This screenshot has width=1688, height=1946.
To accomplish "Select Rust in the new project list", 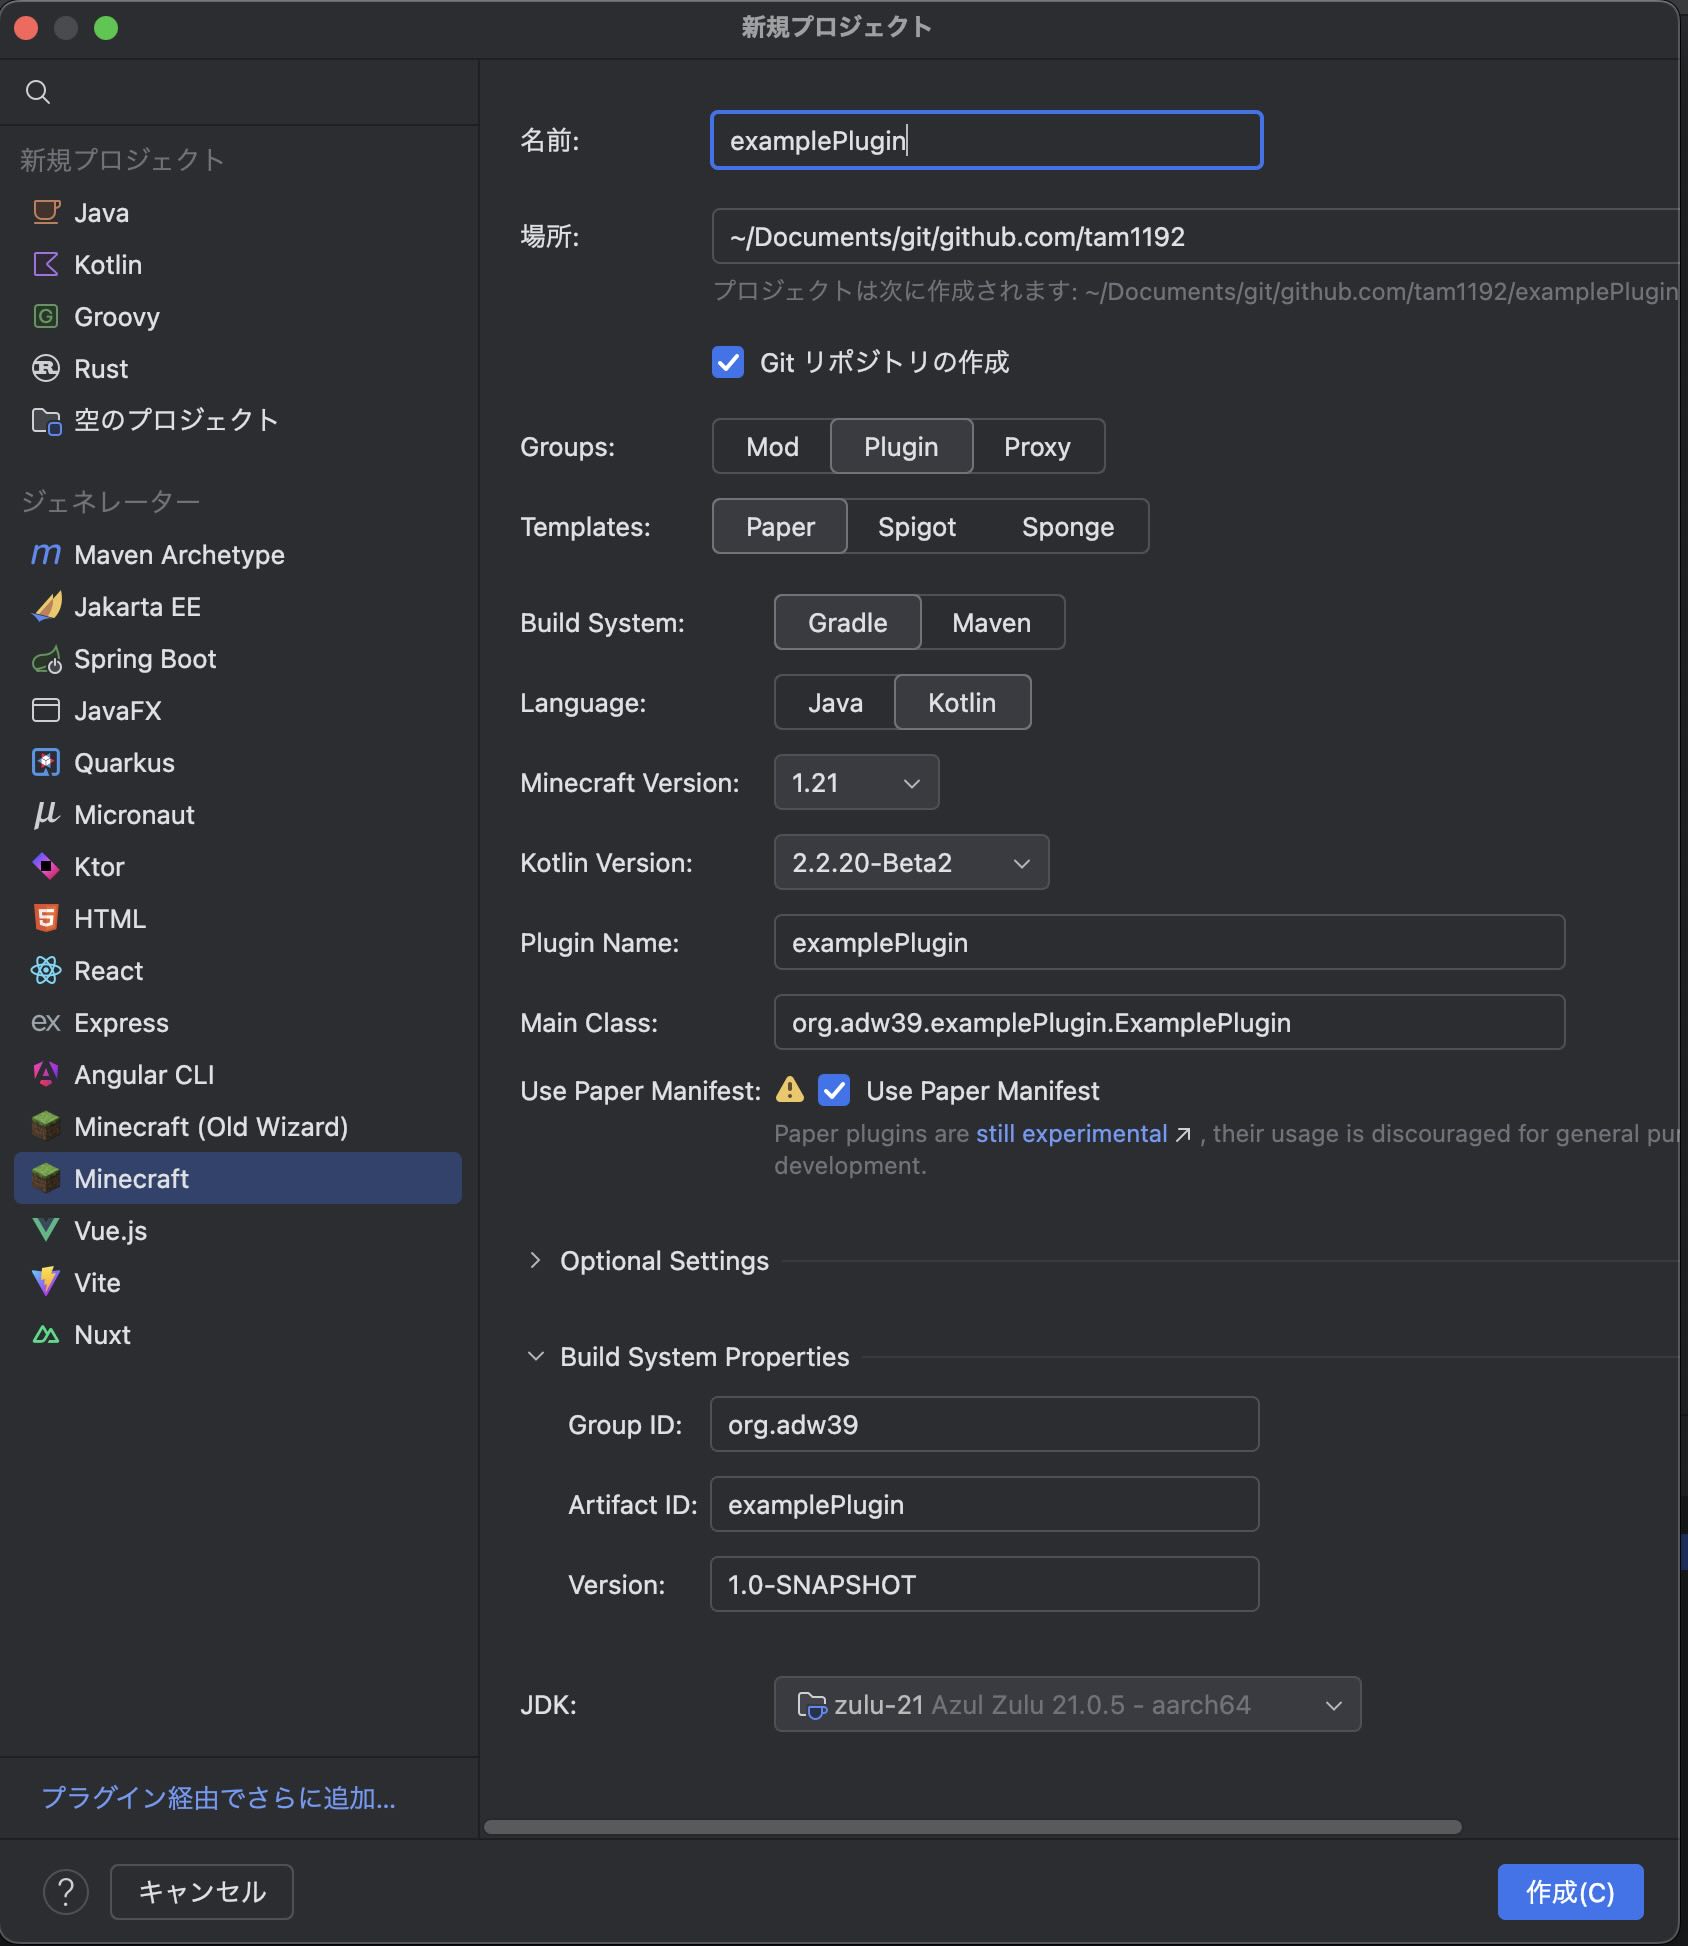I will click(x=238, y=368).
